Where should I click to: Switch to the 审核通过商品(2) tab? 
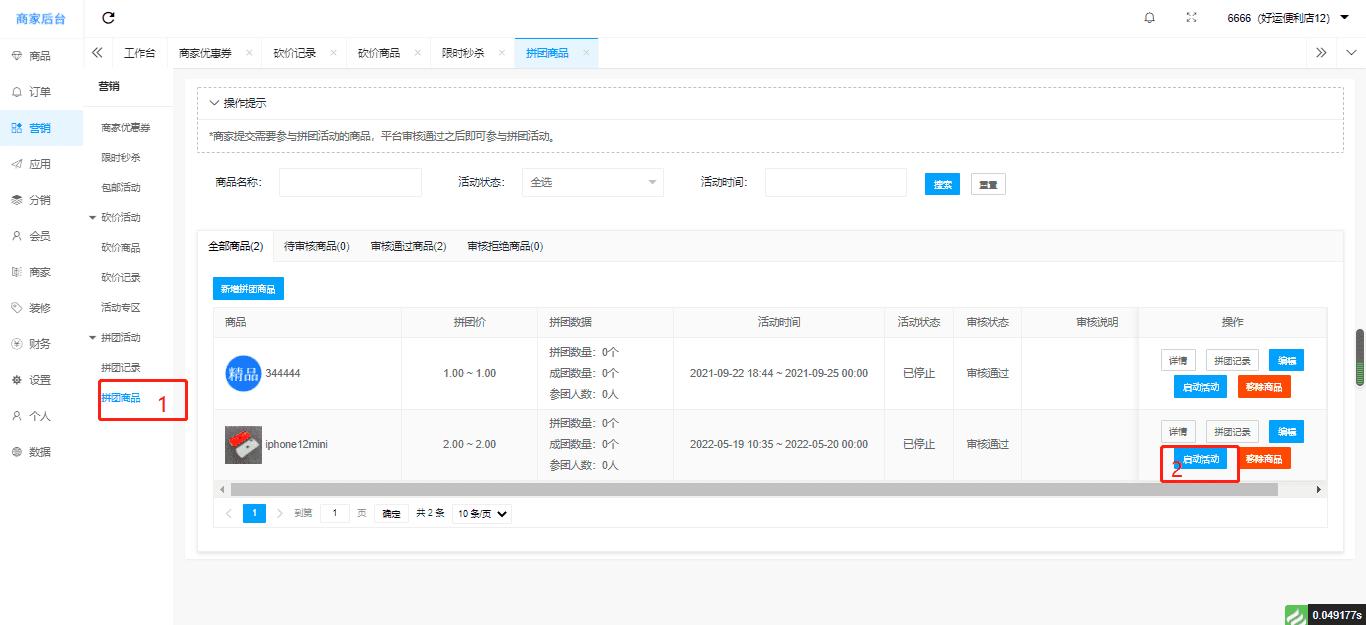(408, 246)
